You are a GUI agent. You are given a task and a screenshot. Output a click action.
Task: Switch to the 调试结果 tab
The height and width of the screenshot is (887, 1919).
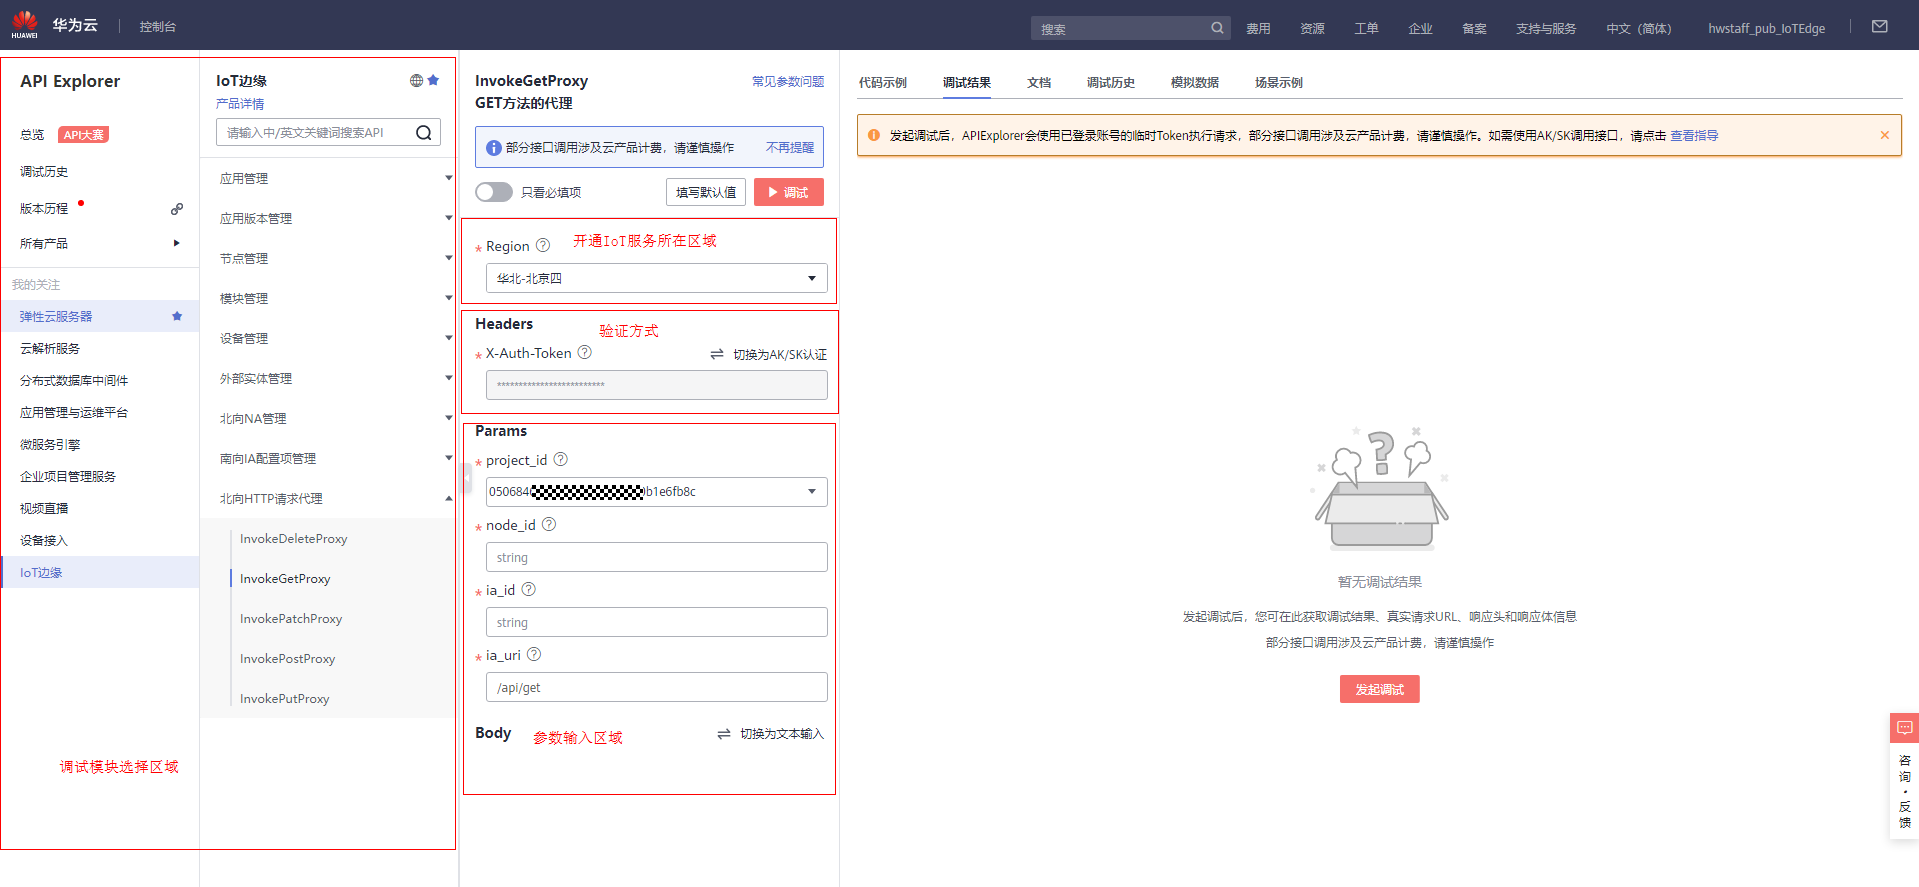(967, 82)
